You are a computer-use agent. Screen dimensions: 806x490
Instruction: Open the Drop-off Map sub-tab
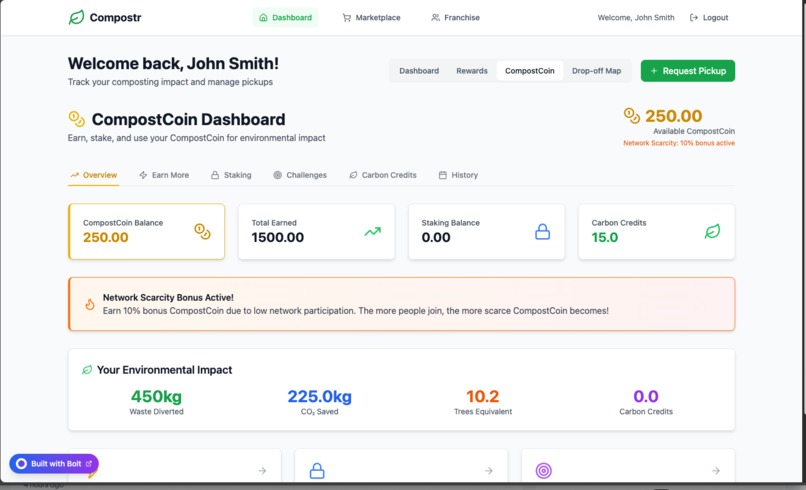(x=596, y=71)
